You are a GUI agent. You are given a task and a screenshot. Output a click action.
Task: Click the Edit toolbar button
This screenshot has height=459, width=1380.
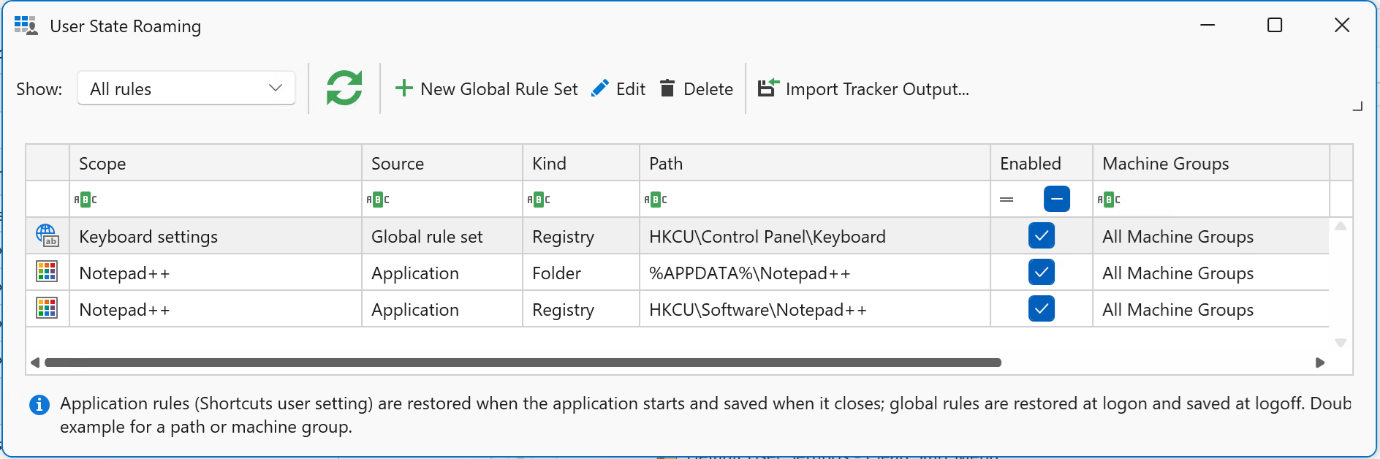click(x=618, y=89)
